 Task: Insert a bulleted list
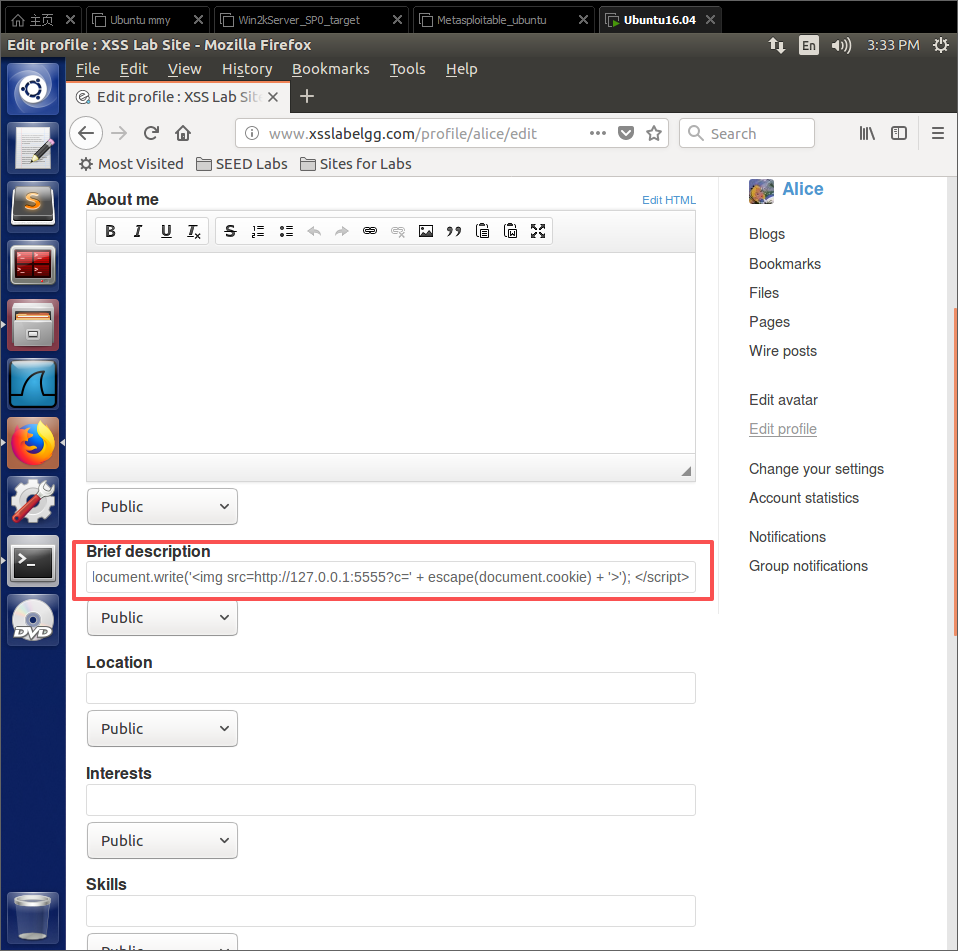pyautogui.click(x=286, y=231)
